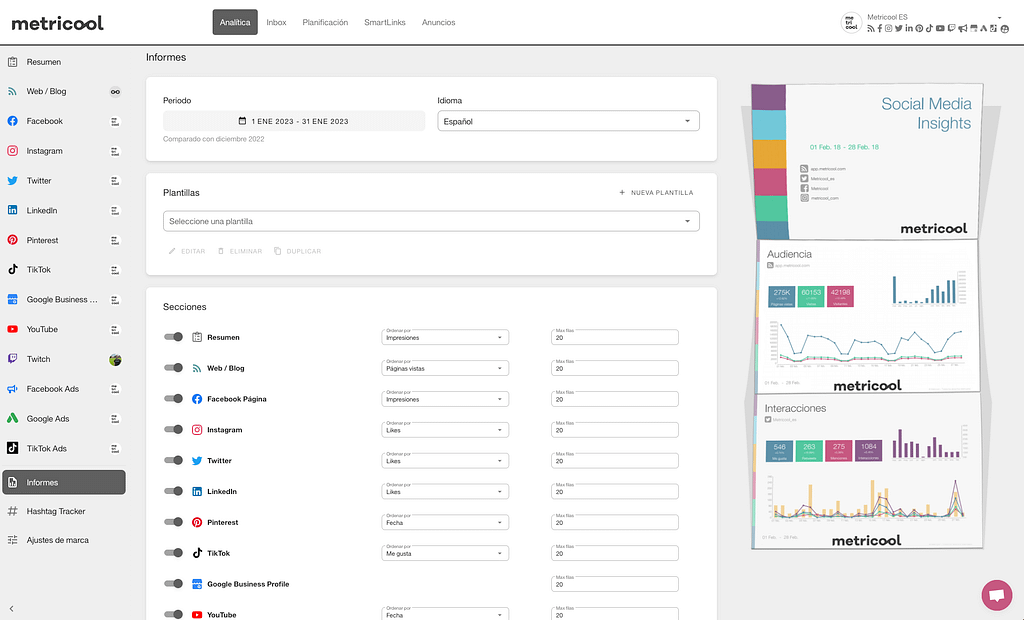Screen dimensions: 1024x620
Task: Collapse the sidebar with the arrow icon
Action: point(12,608)
